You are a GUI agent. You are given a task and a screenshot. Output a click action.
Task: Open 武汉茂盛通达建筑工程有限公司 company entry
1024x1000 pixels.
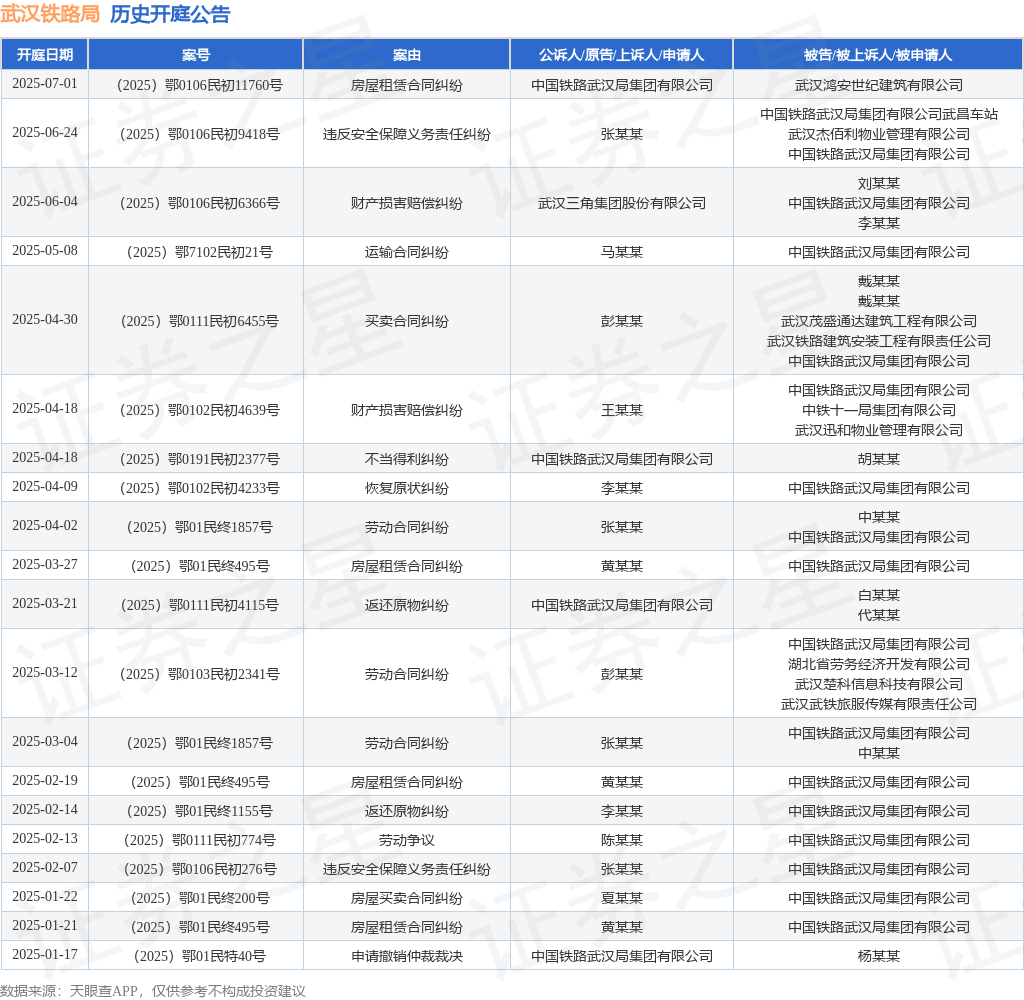click(878, 321)
